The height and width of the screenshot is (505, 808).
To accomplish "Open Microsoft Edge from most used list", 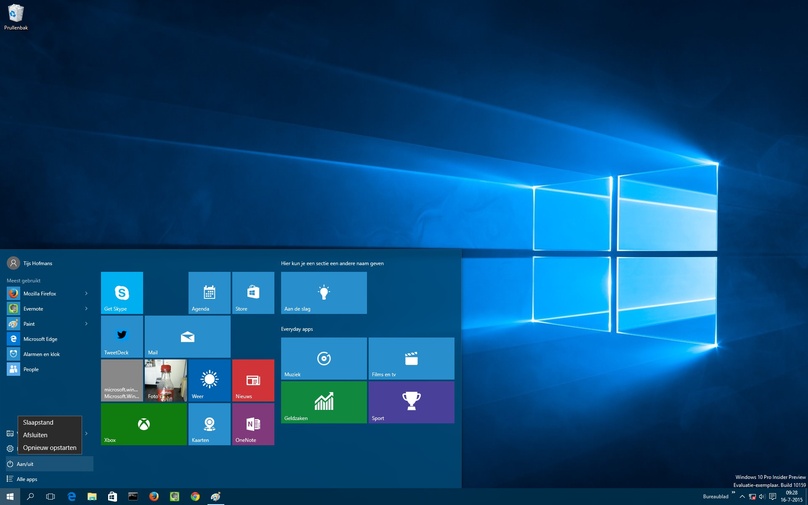I will click(x=48, y=339).
